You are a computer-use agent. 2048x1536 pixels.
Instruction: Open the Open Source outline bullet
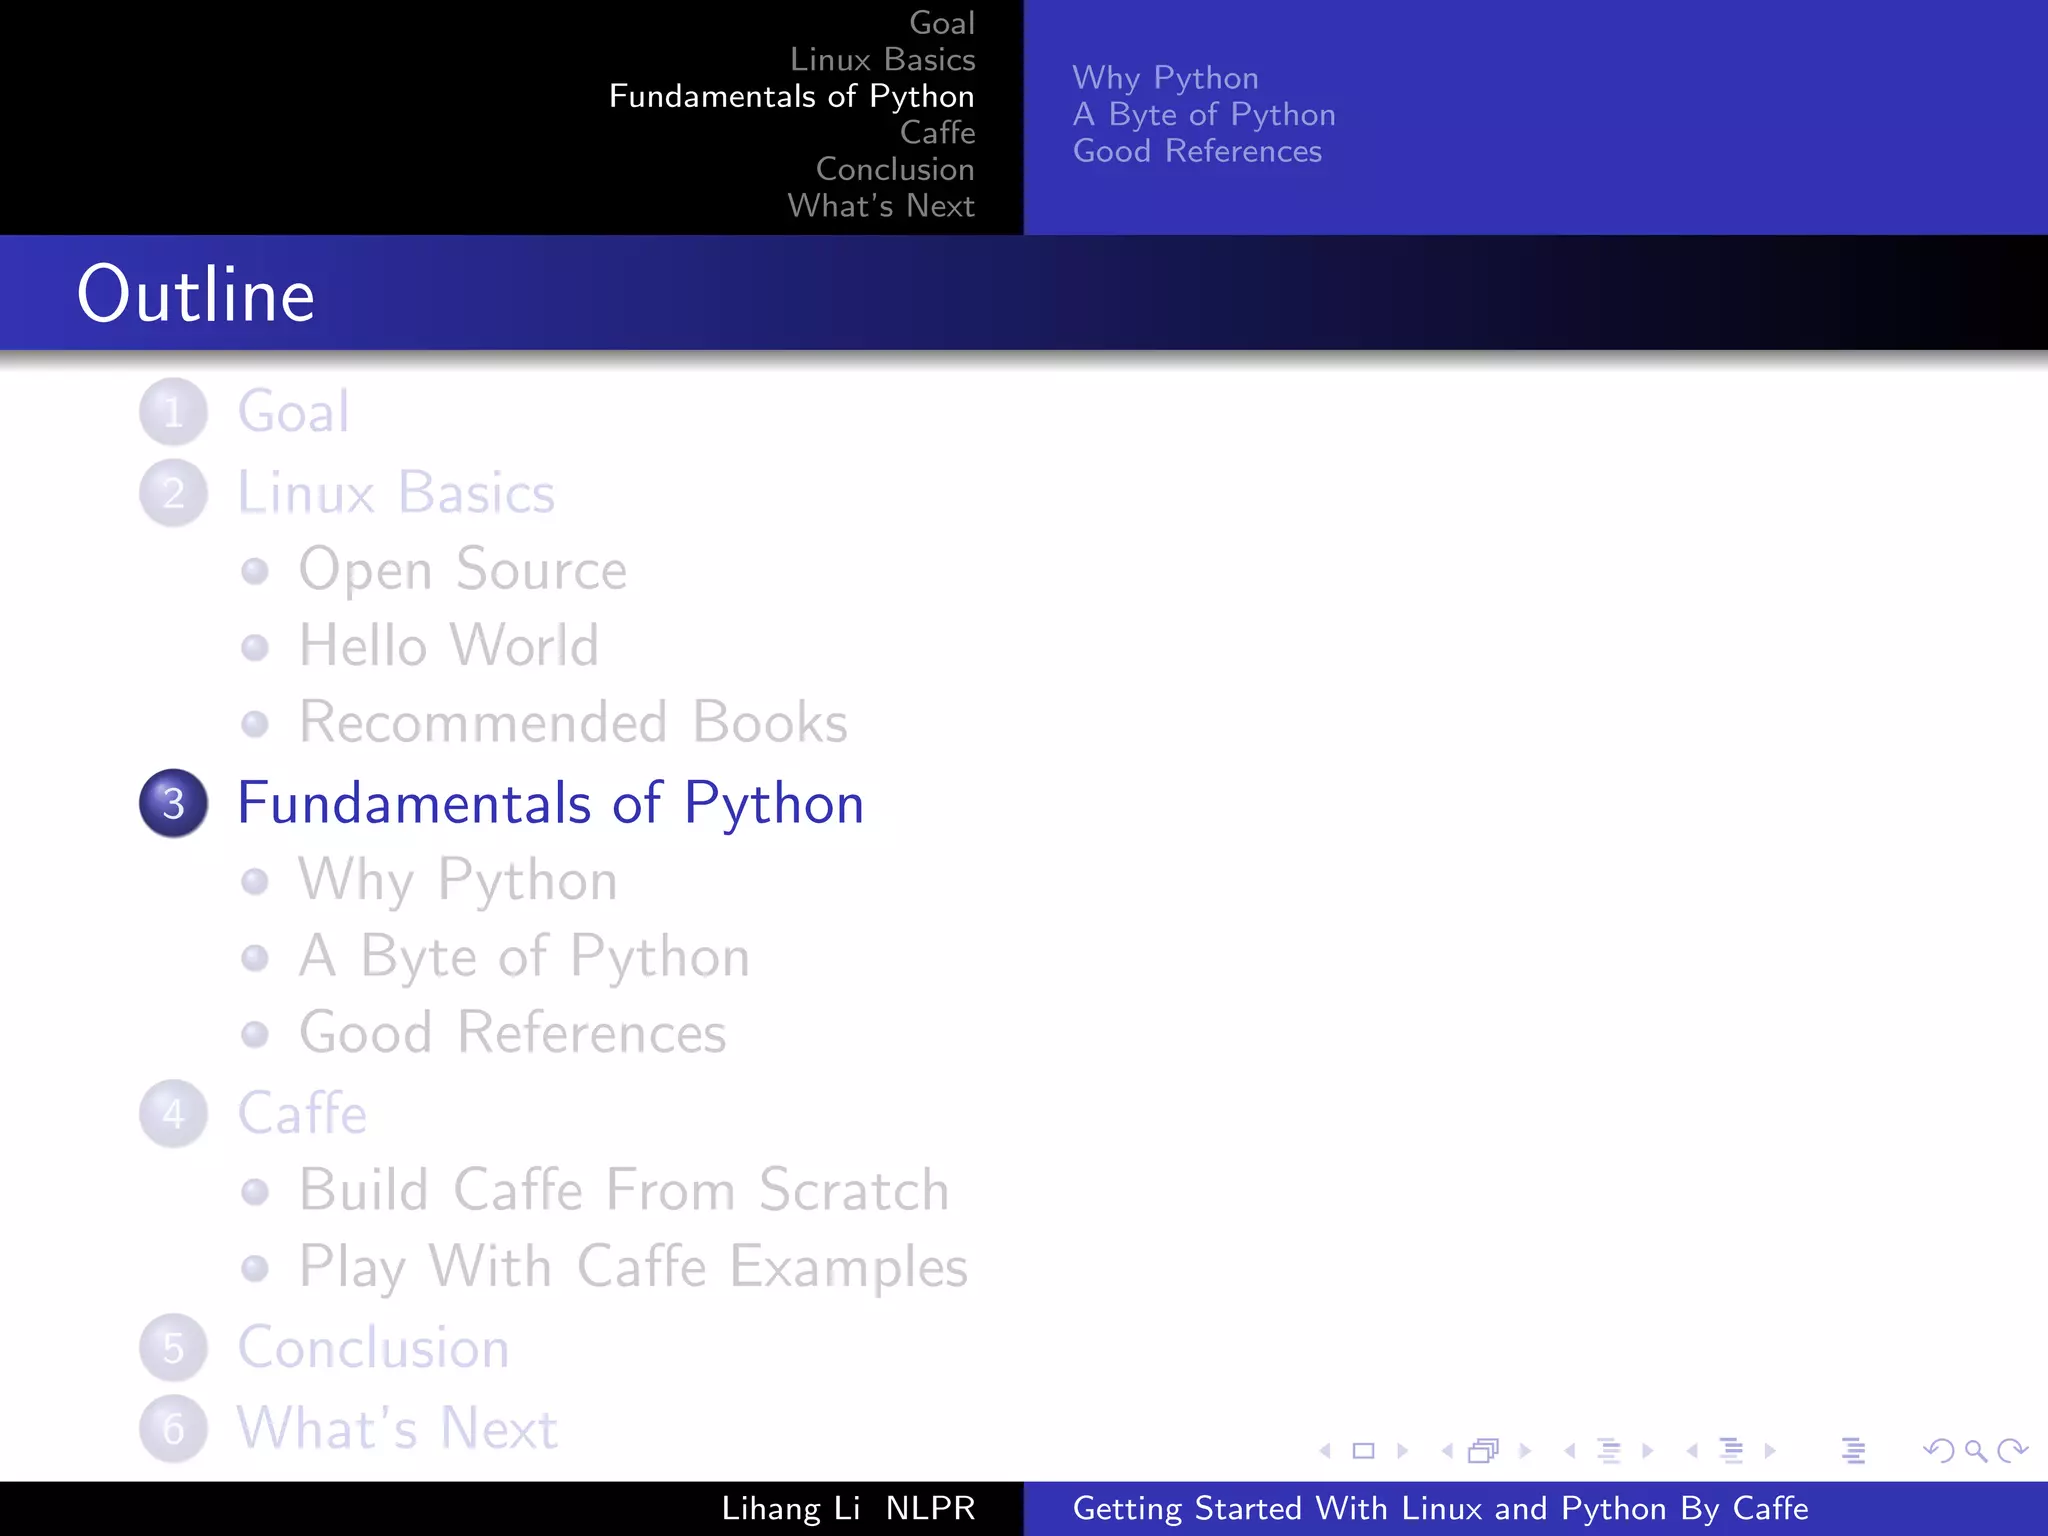[463, 570]
